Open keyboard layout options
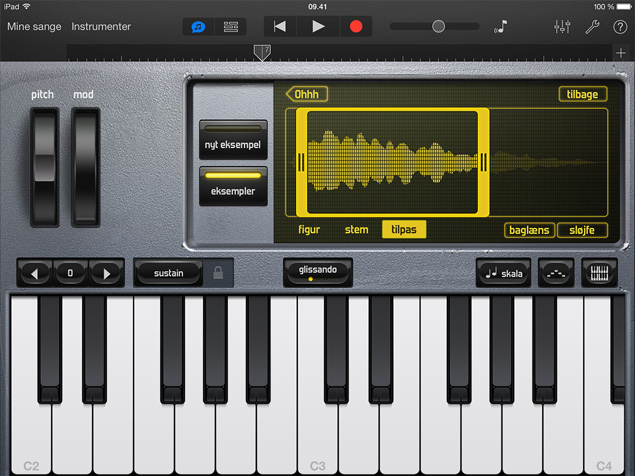The height and width of the screenshot is (476, 635). (x=599, y=273)
